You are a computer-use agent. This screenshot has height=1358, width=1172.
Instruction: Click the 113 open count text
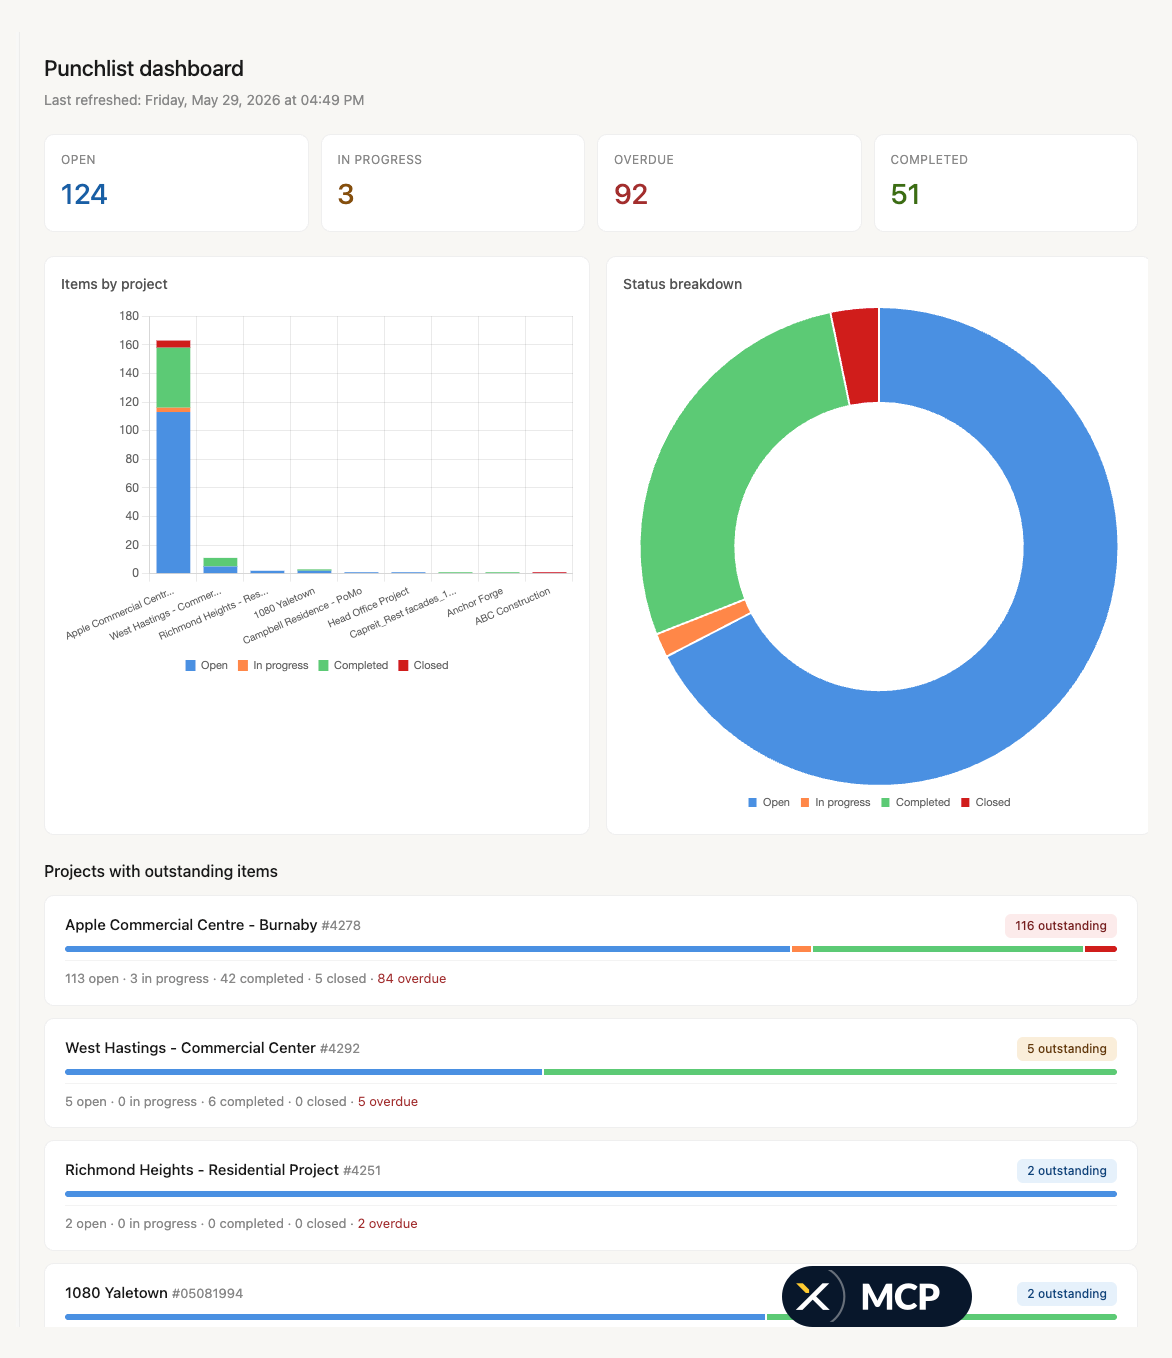(92, 979)
